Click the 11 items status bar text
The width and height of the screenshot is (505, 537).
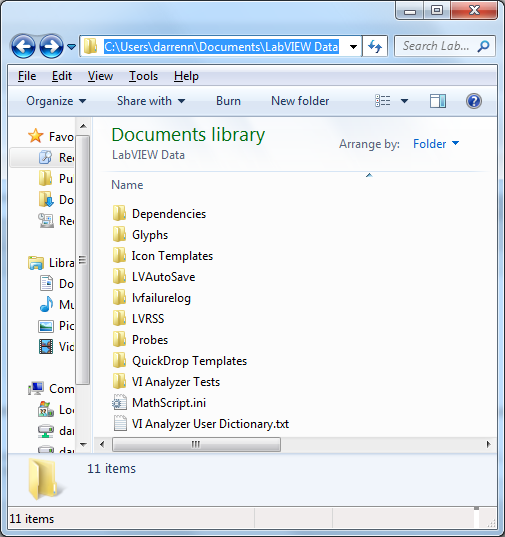[31, 519]
